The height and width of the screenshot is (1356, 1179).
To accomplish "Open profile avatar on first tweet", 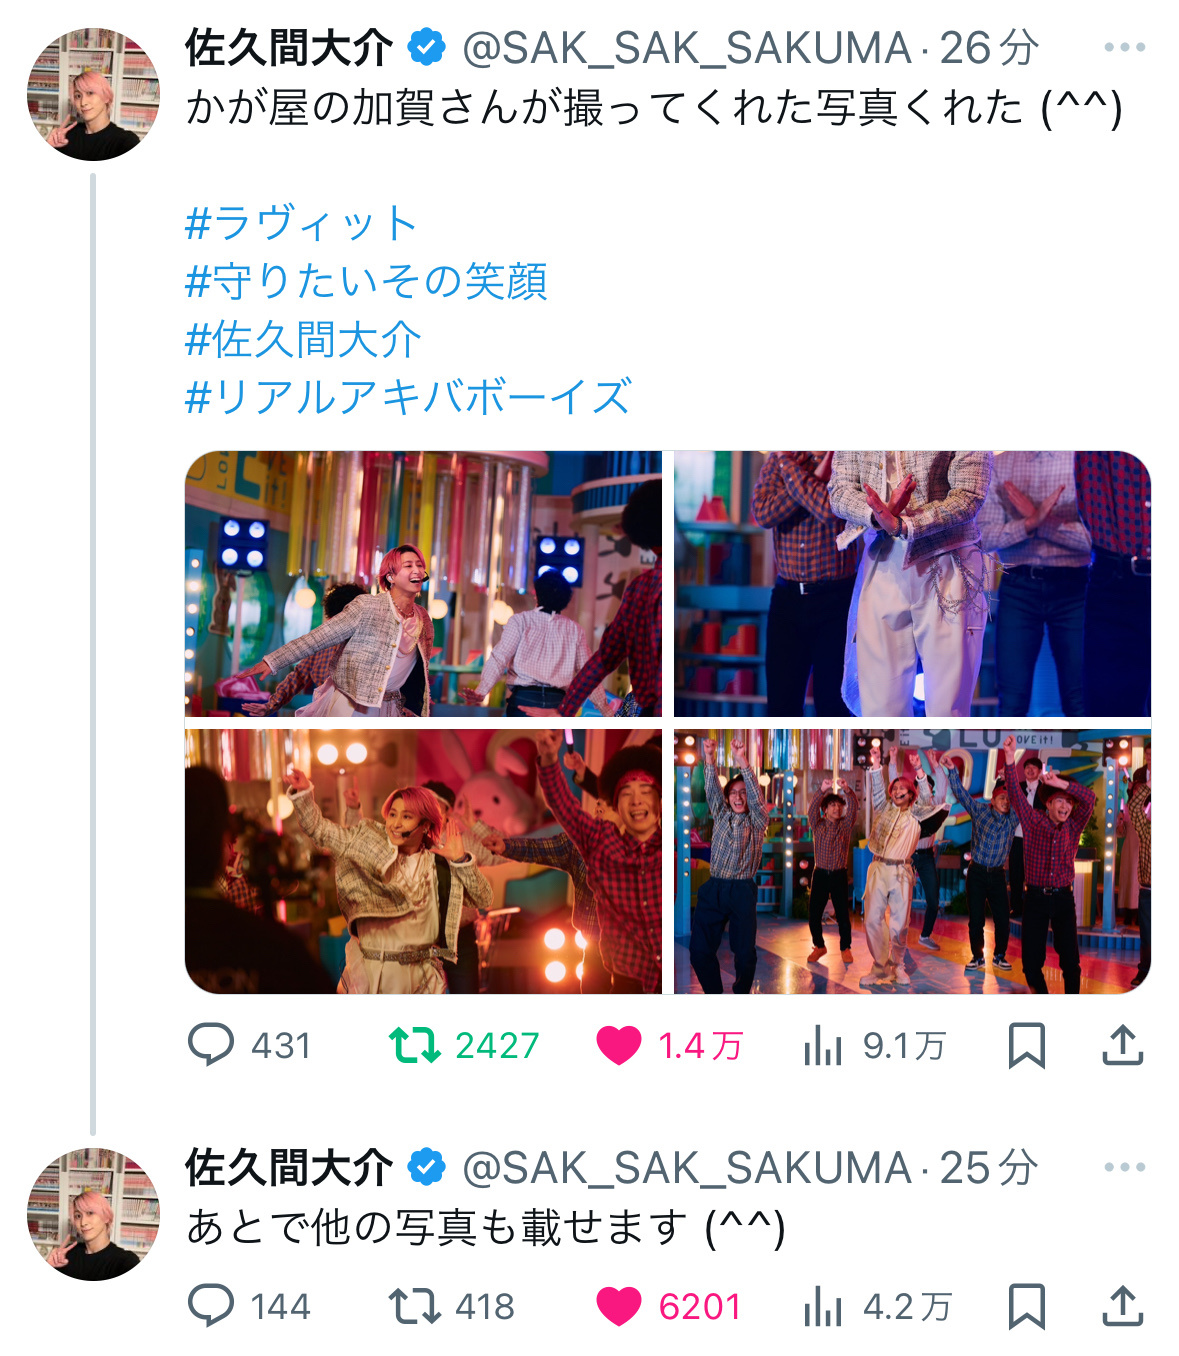I will tap(93, 94).
